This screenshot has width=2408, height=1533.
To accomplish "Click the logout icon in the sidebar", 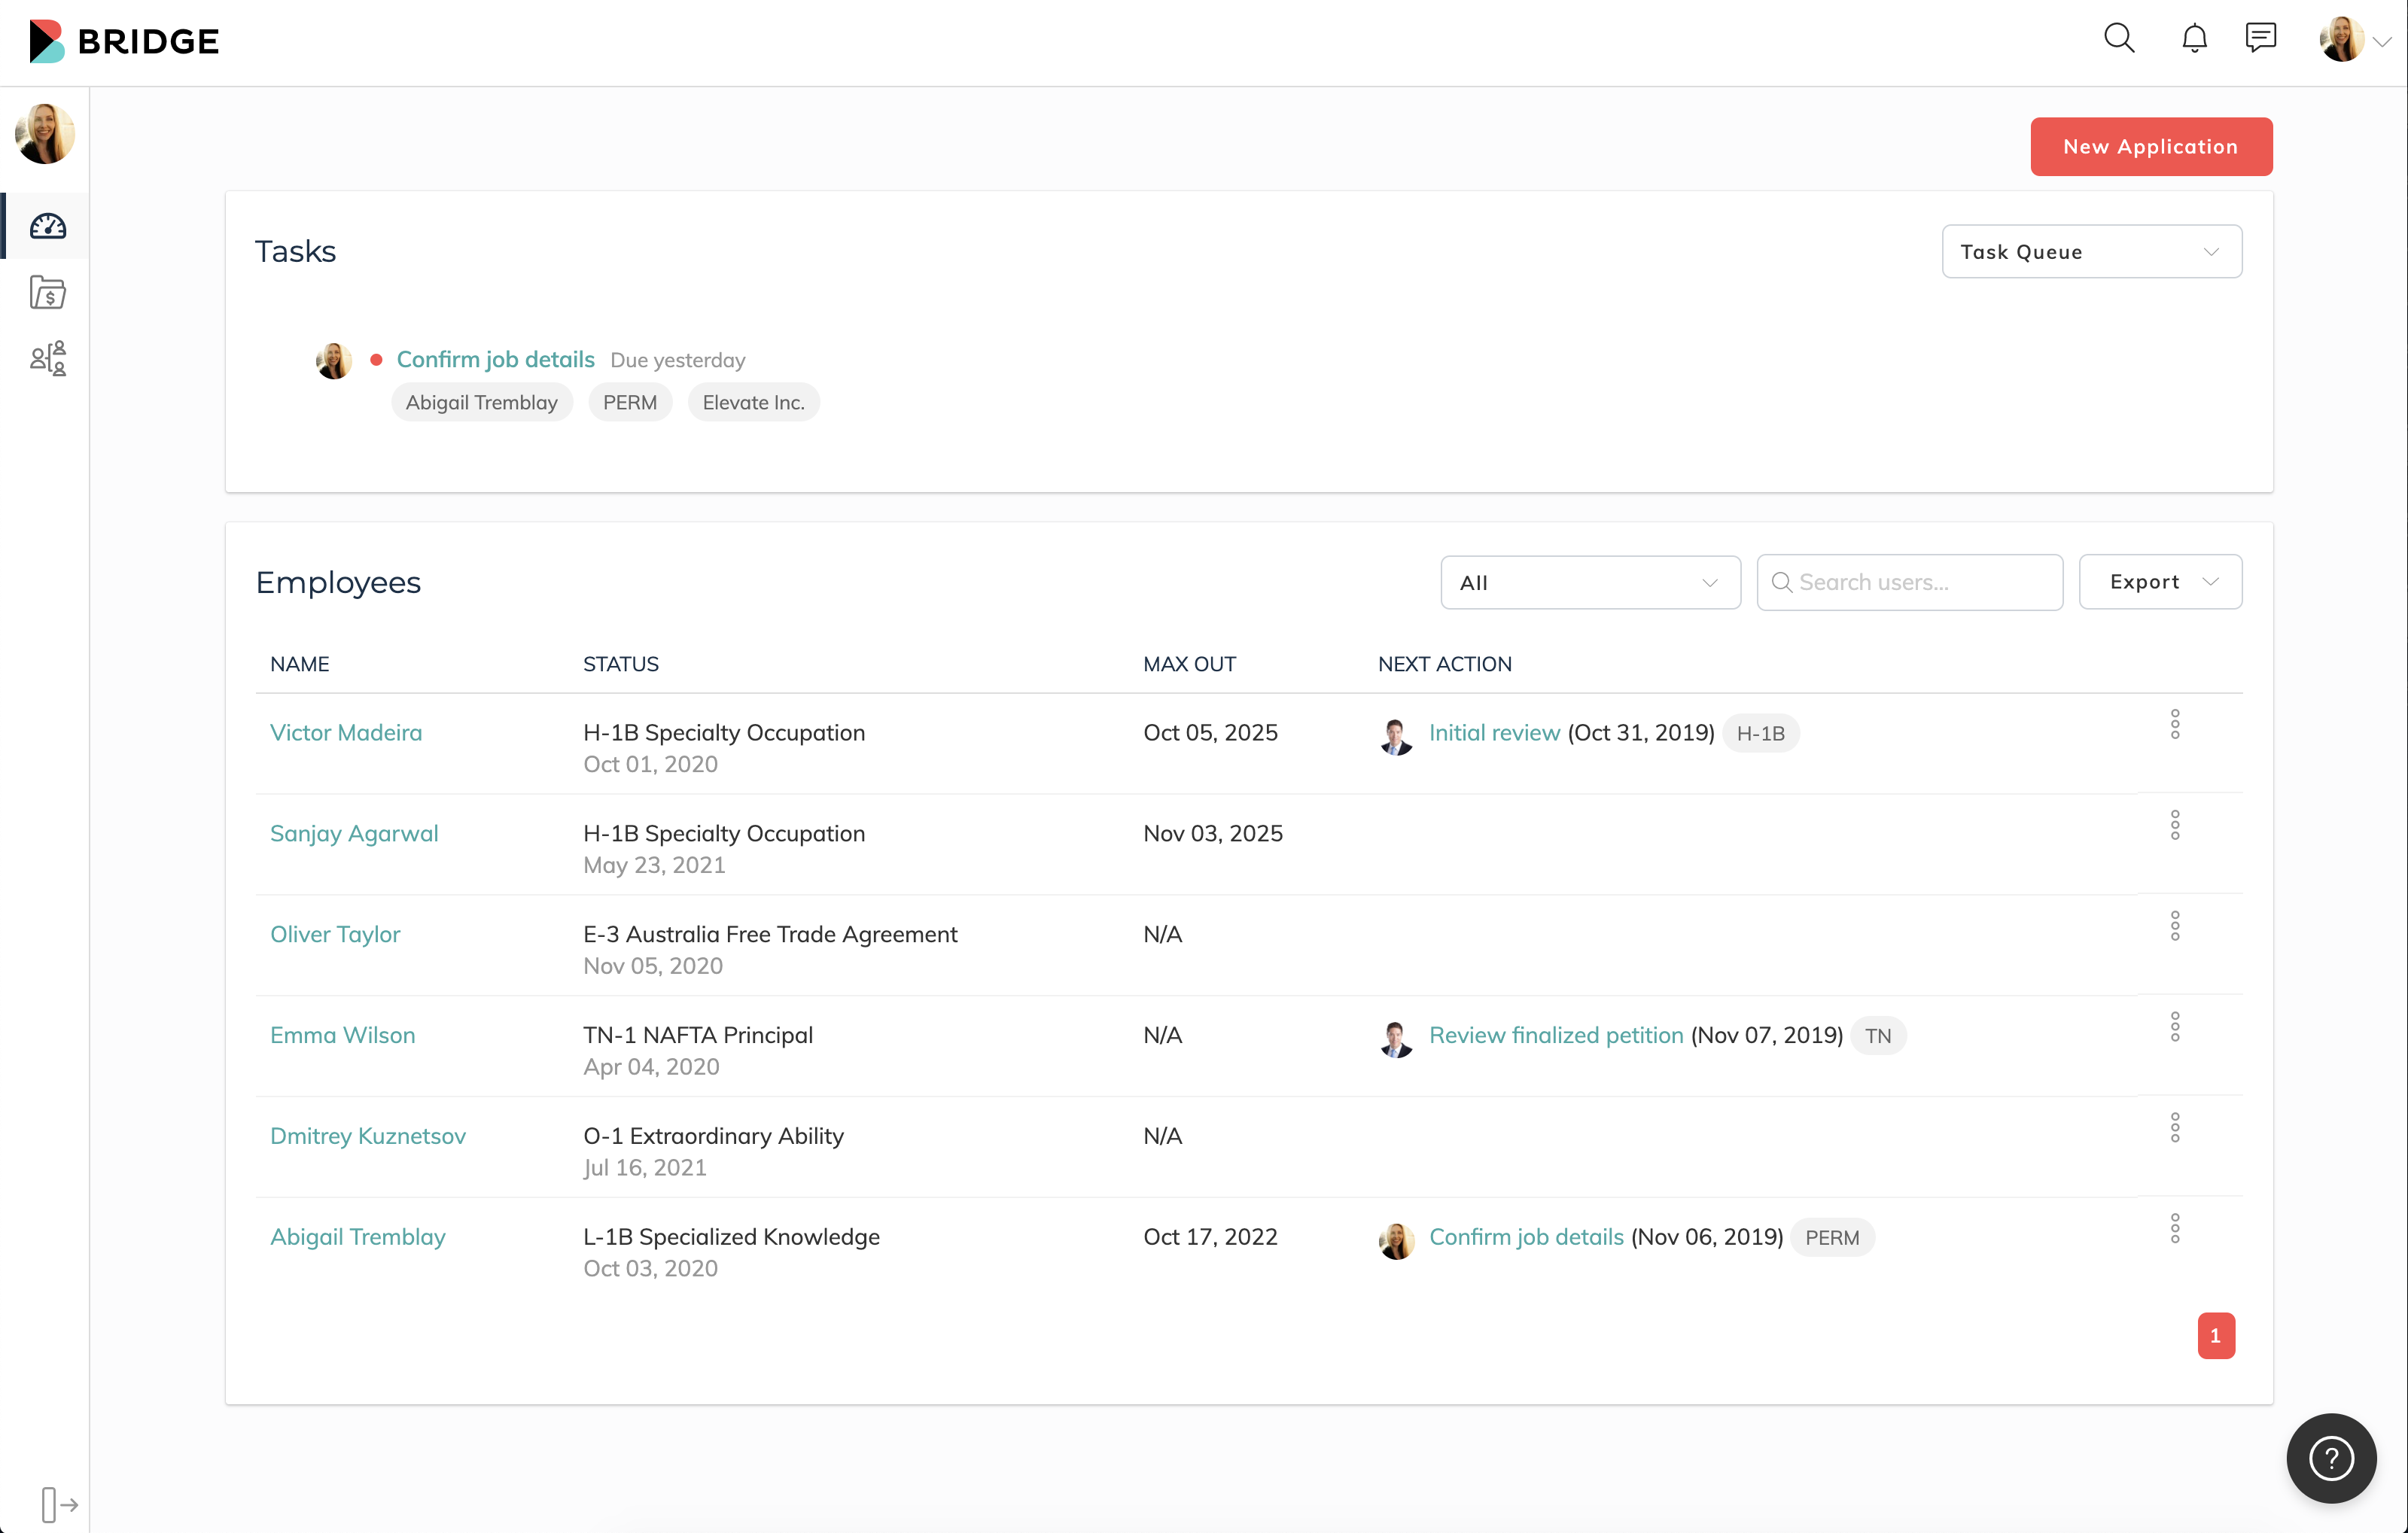I will (59, 1503).
